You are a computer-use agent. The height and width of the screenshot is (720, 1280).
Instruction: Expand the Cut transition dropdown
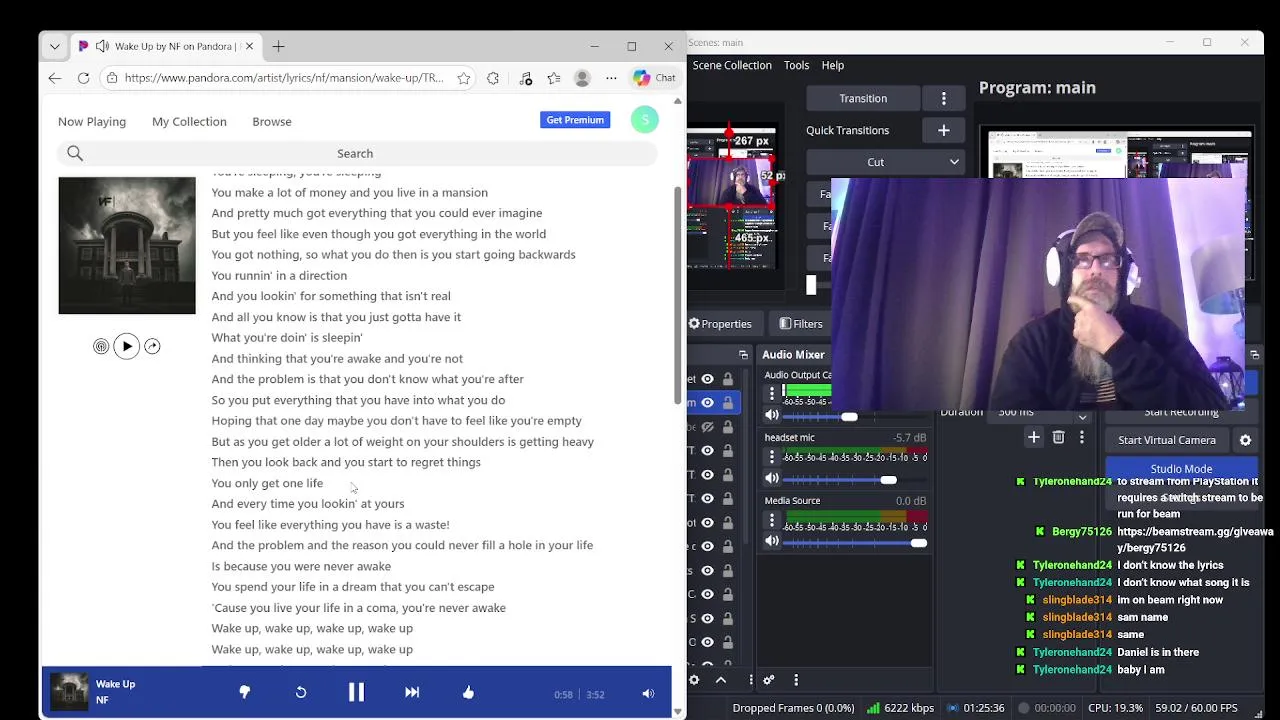point(954,162)
